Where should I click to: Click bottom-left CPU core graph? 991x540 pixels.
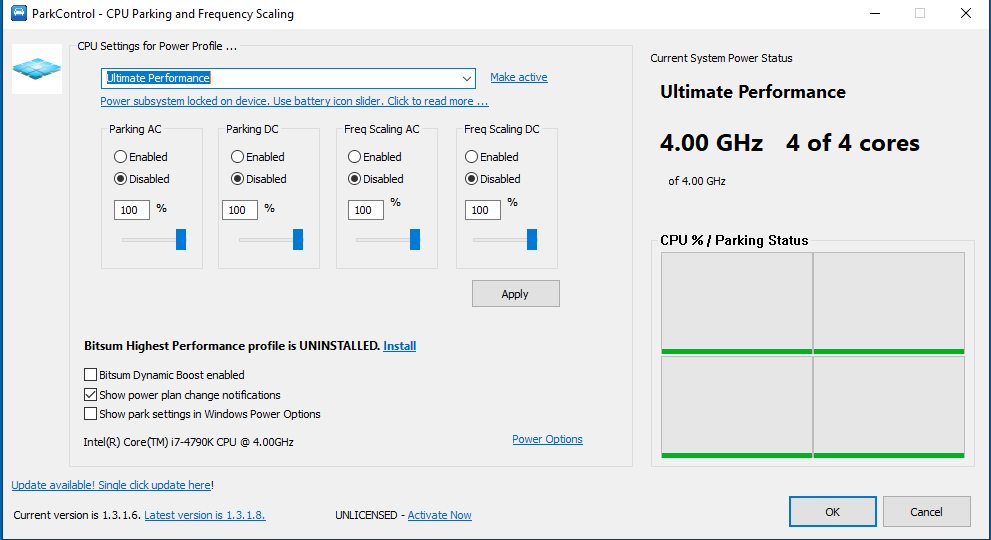[x=737, y=407]
